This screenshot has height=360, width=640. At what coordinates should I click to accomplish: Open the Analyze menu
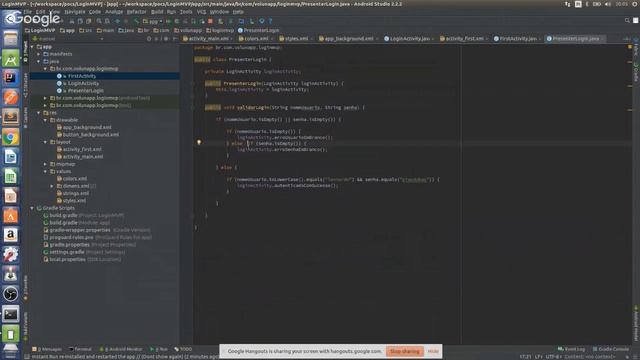(114, 12)
